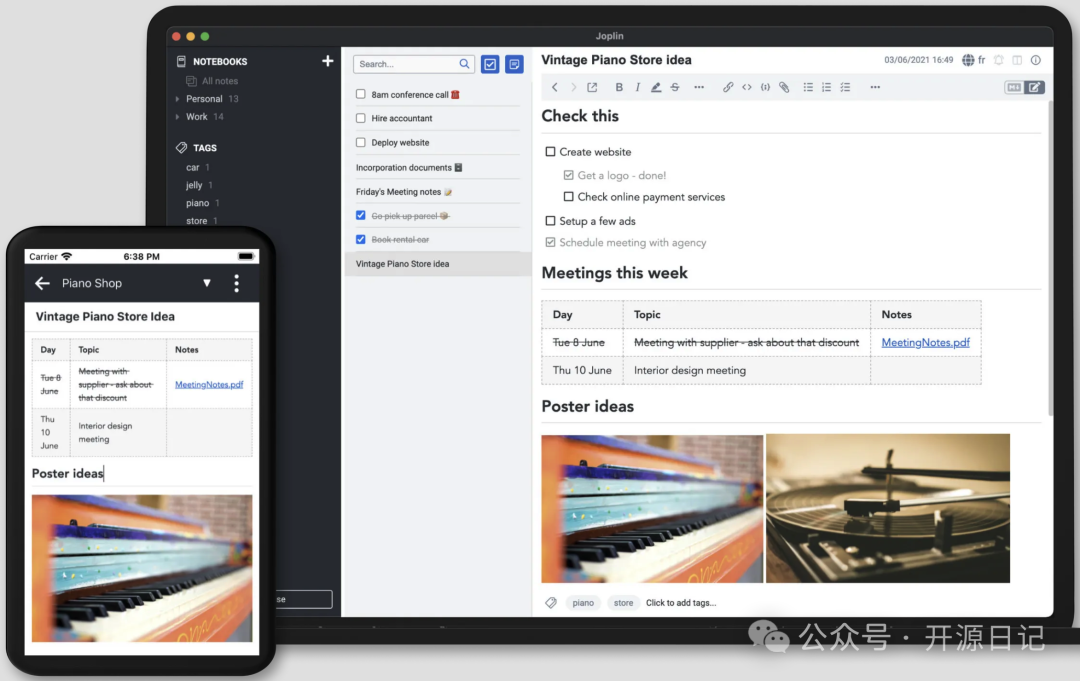Image resolution: width=1080 pixels, height=681 pixels.
Task: Tick the Setup a few ads checkbox
Action: [550, 221]
